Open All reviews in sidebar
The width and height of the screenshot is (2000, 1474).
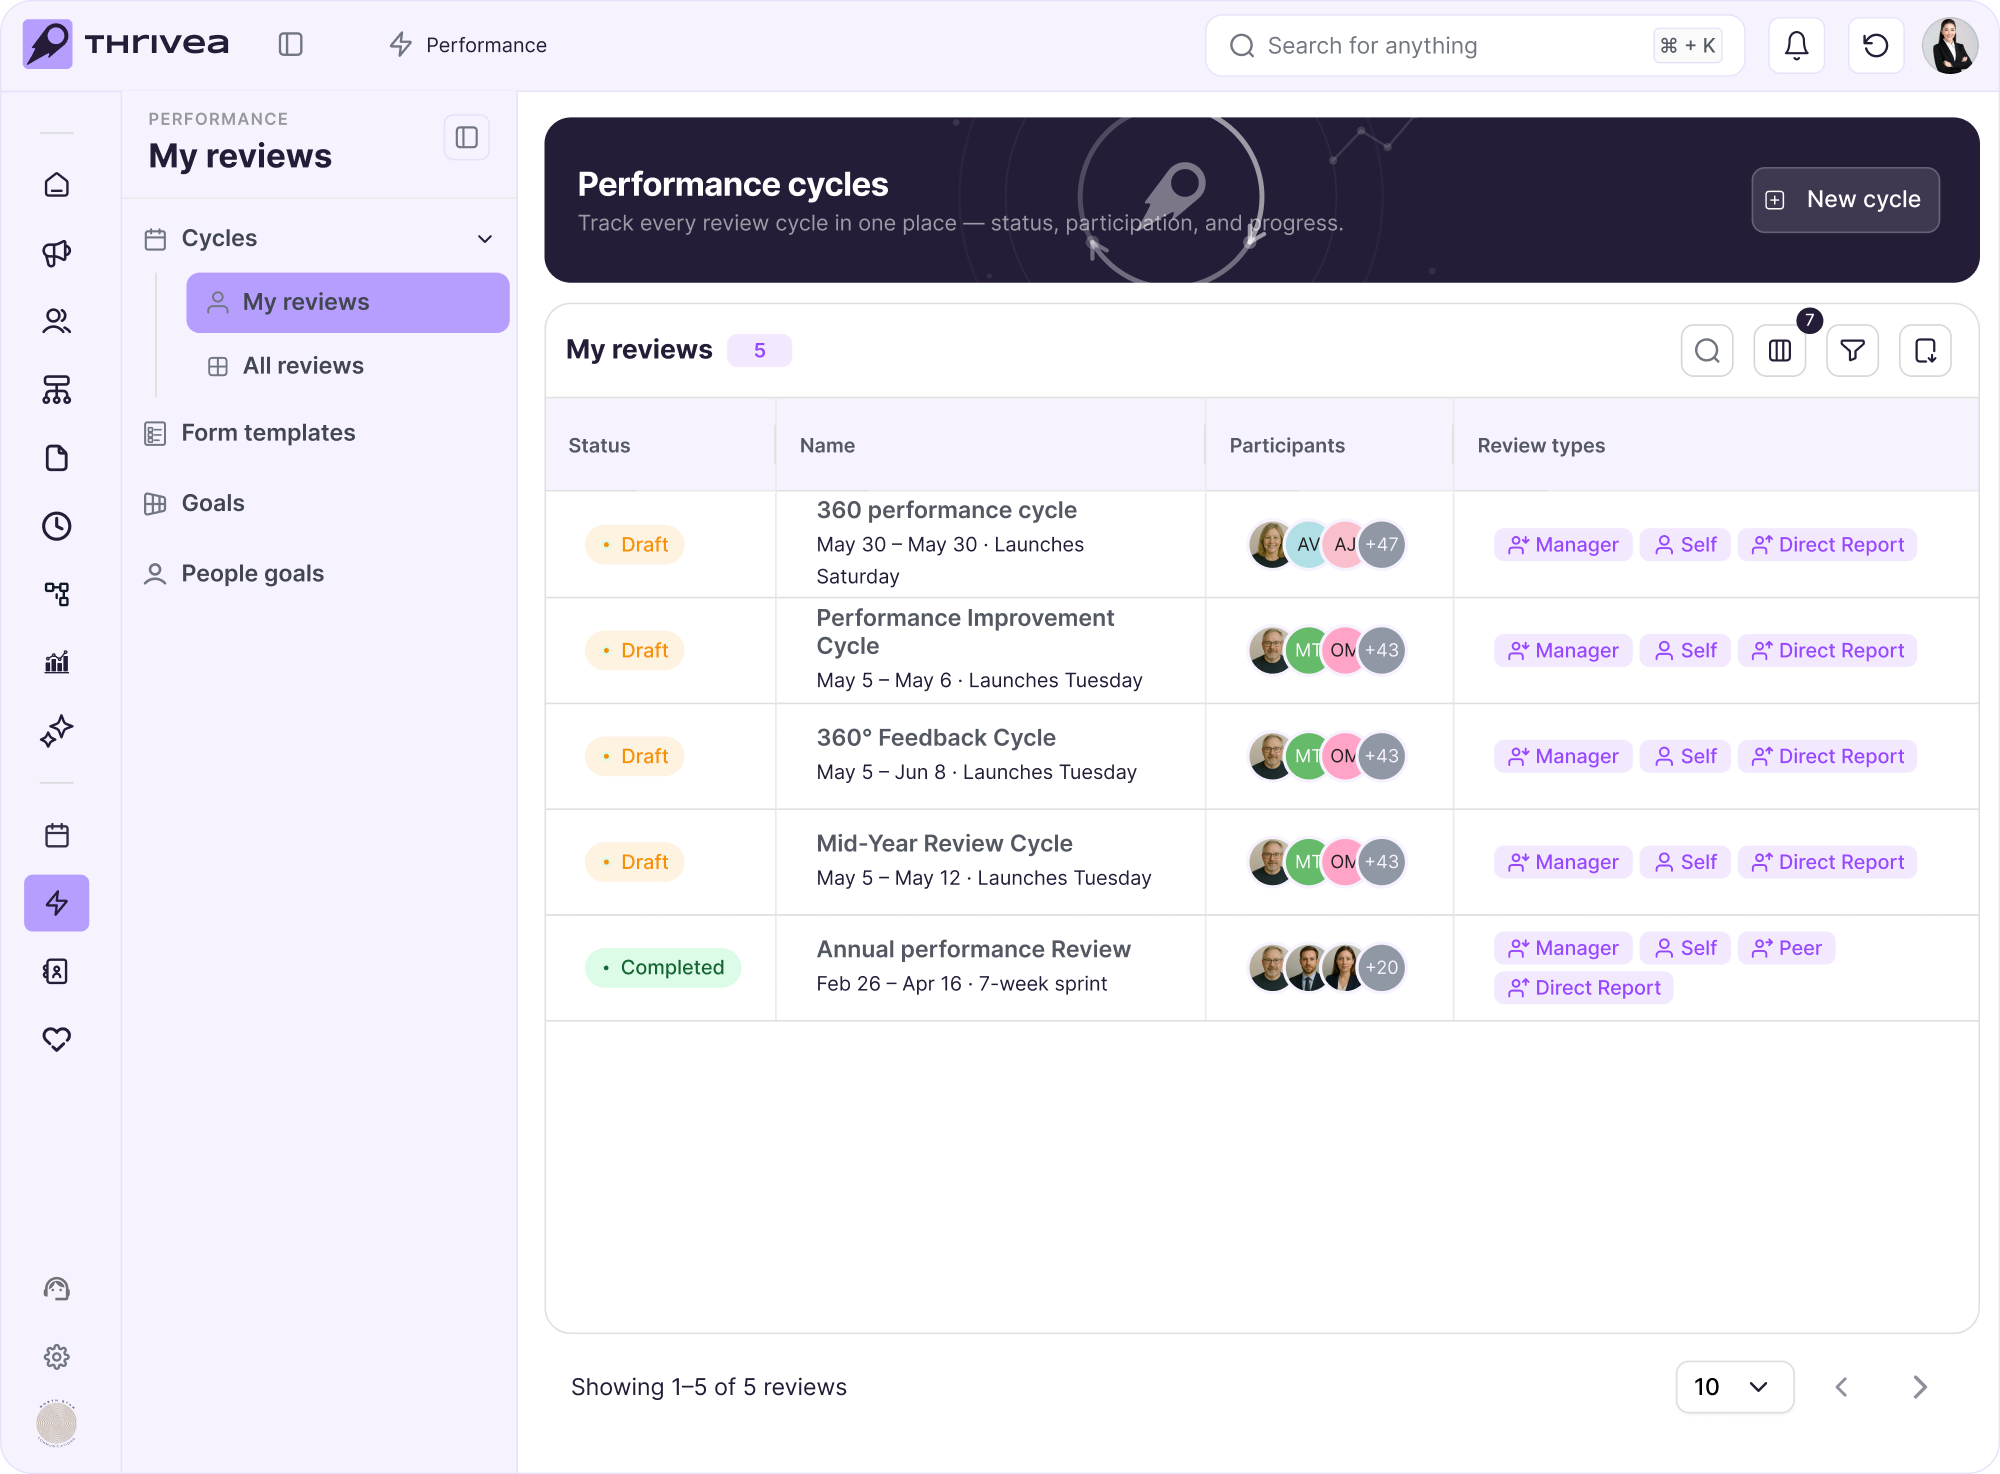303,366
